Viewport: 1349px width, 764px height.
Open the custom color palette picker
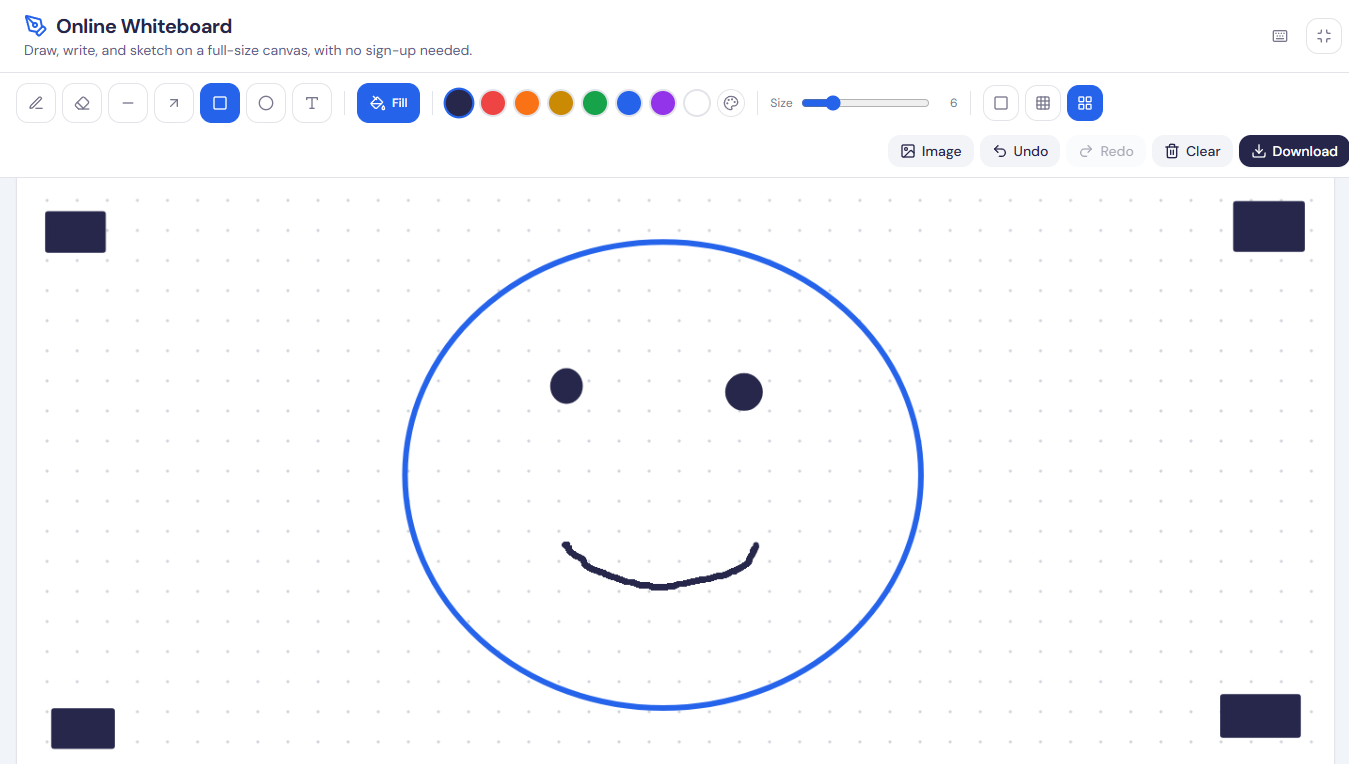click(731, 103)
